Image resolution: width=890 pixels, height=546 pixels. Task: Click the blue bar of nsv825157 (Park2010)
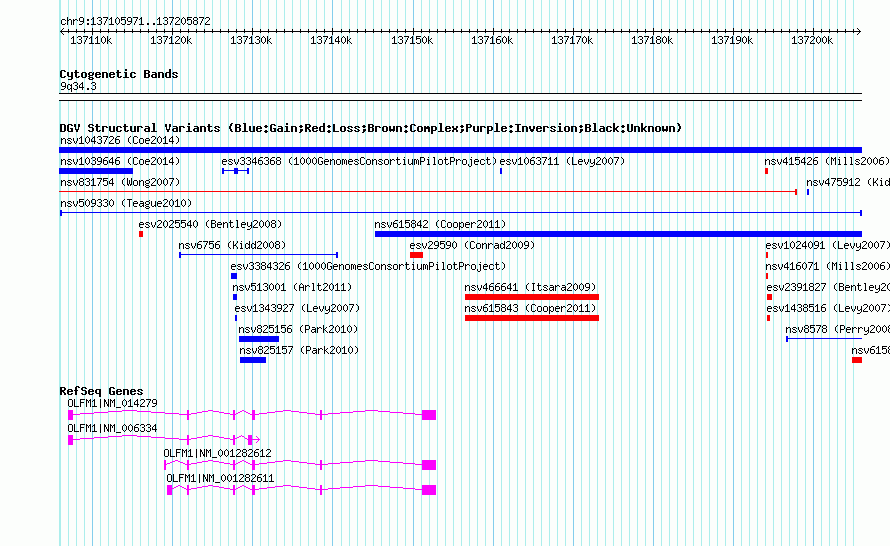(253, 360)
